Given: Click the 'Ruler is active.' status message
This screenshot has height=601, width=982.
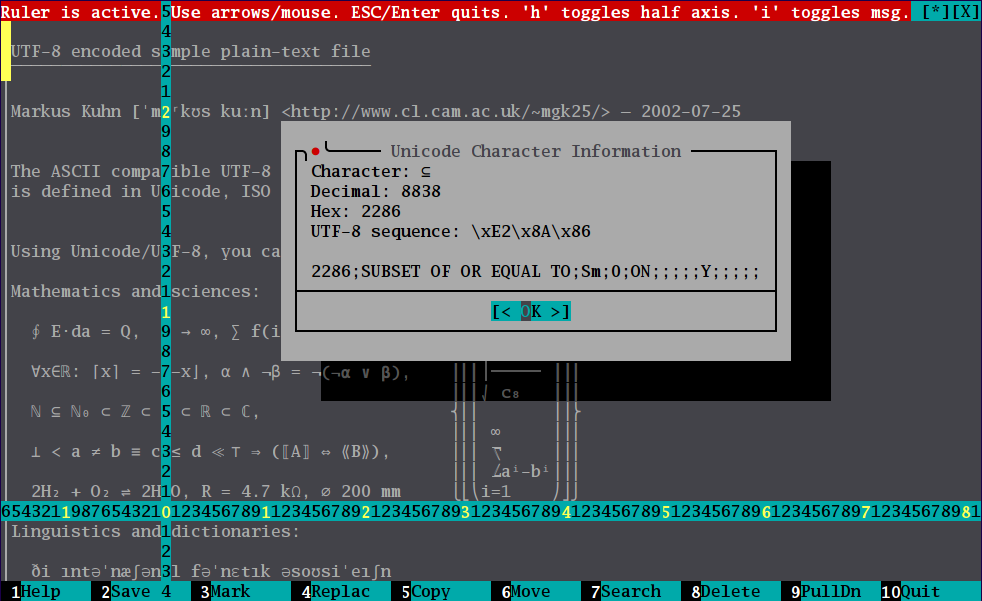Looking at the screenshot, I should [80, 11].
